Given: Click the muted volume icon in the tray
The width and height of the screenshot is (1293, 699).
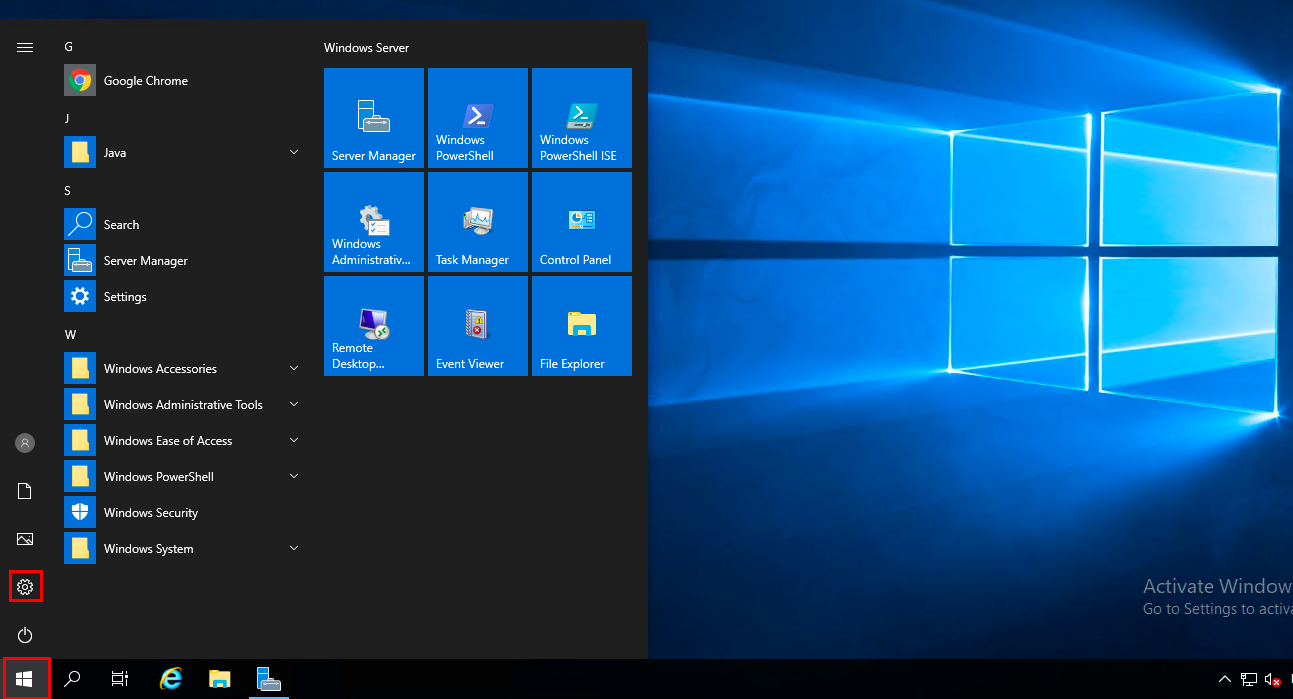Looking at the screenshot, I should point(1273,680).
